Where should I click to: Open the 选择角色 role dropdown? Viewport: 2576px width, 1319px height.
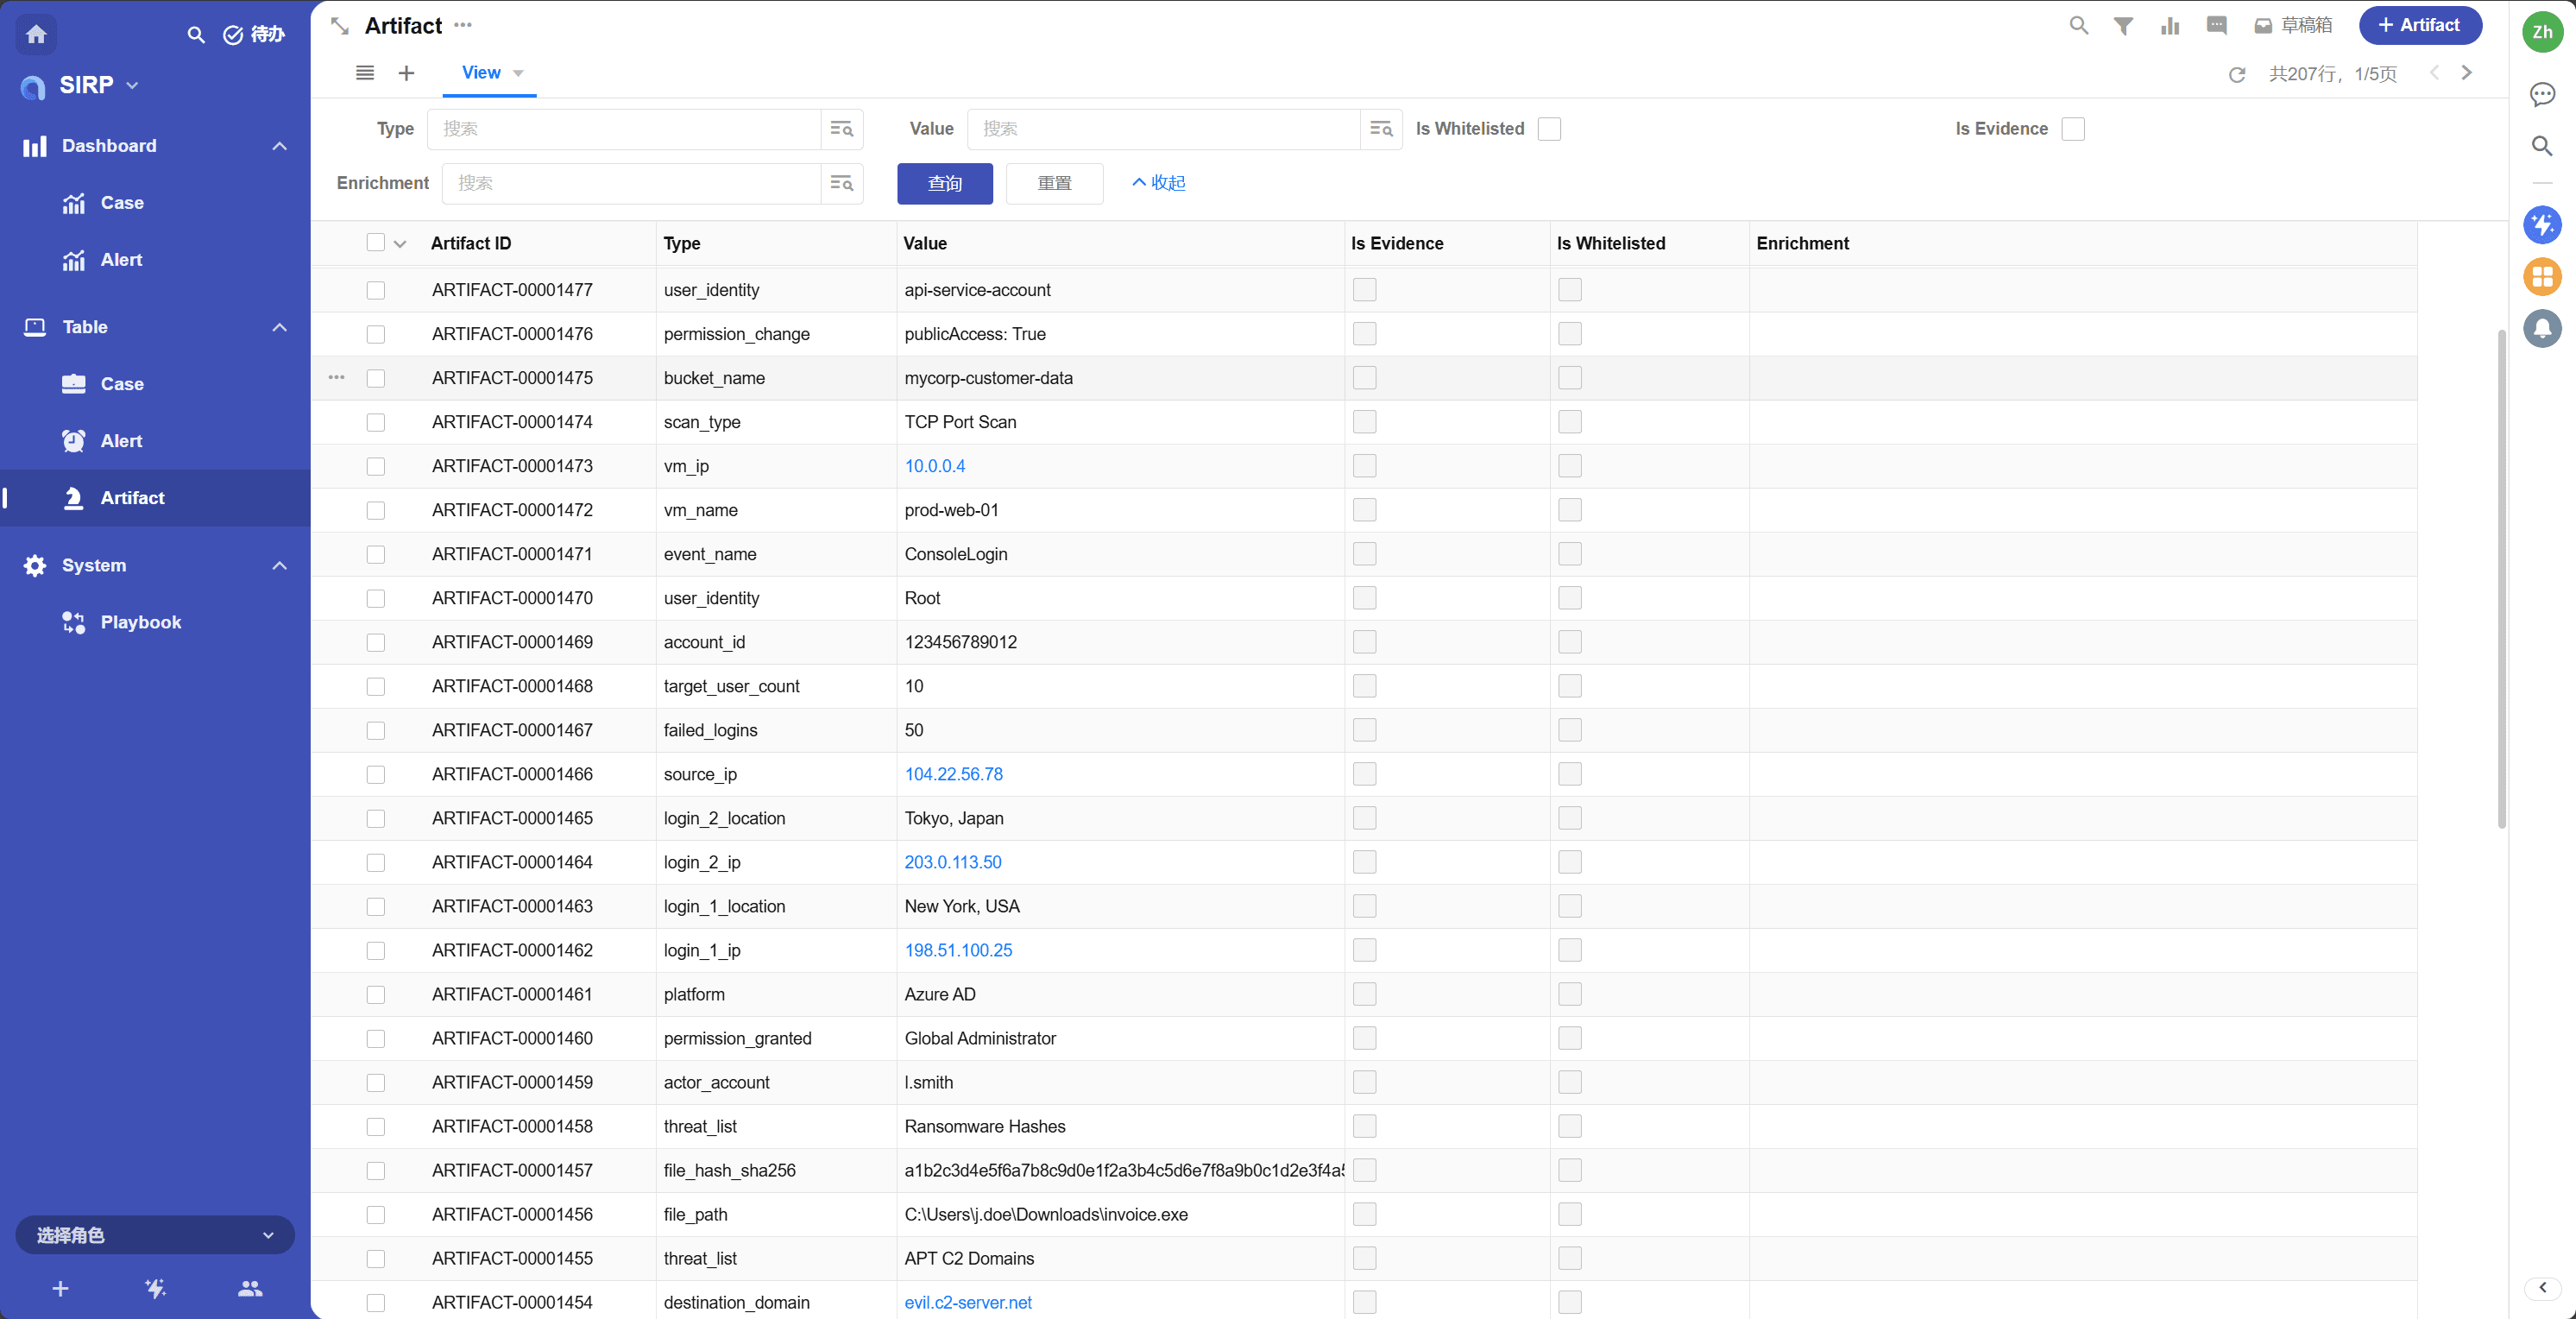coord(155,1235)
